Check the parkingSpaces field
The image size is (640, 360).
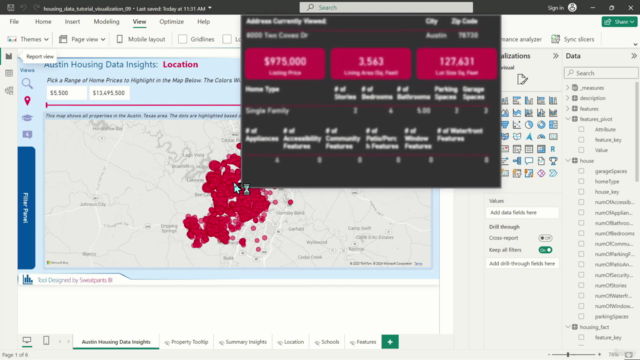(x=581, y=316)
